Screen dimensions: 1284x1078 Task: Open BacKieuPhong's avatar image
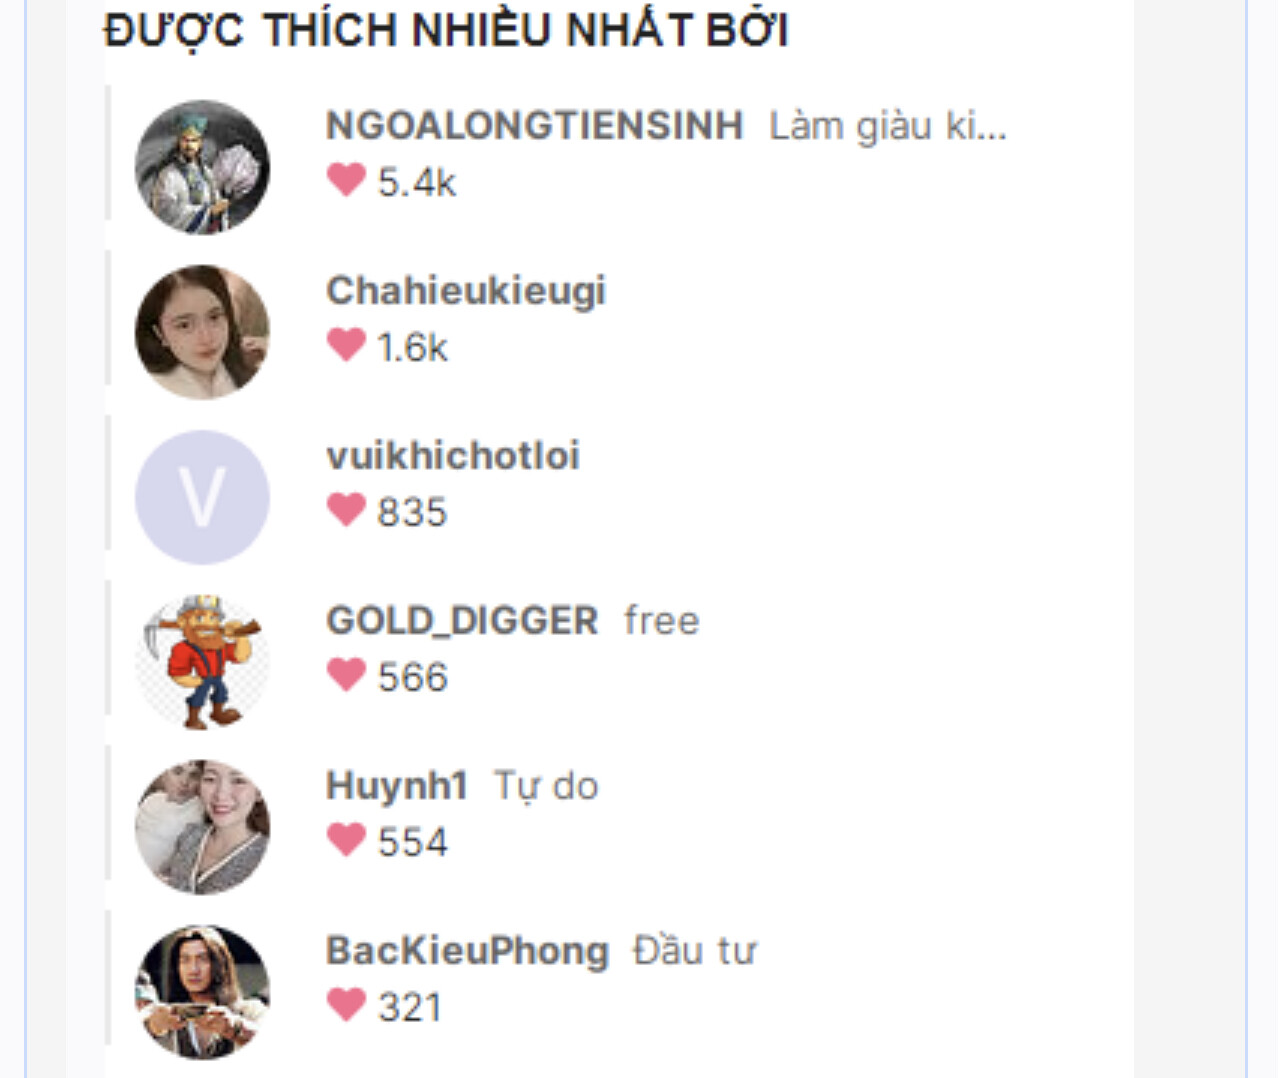click(202, 992)
